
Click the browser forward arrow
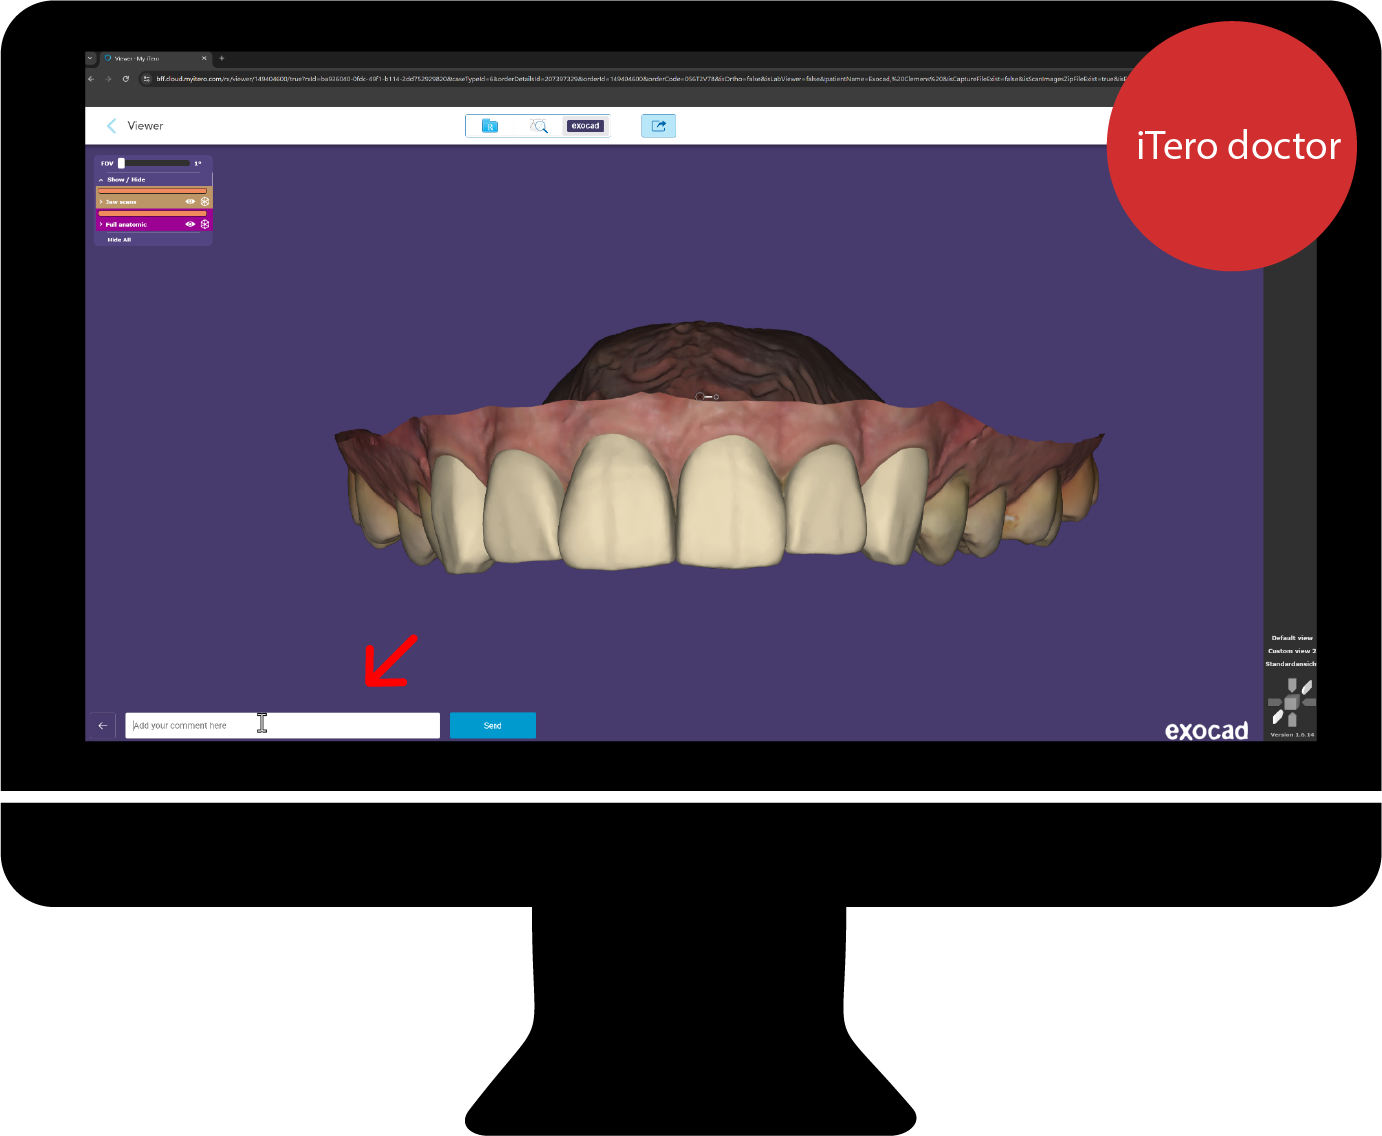[x=108, y=78]
